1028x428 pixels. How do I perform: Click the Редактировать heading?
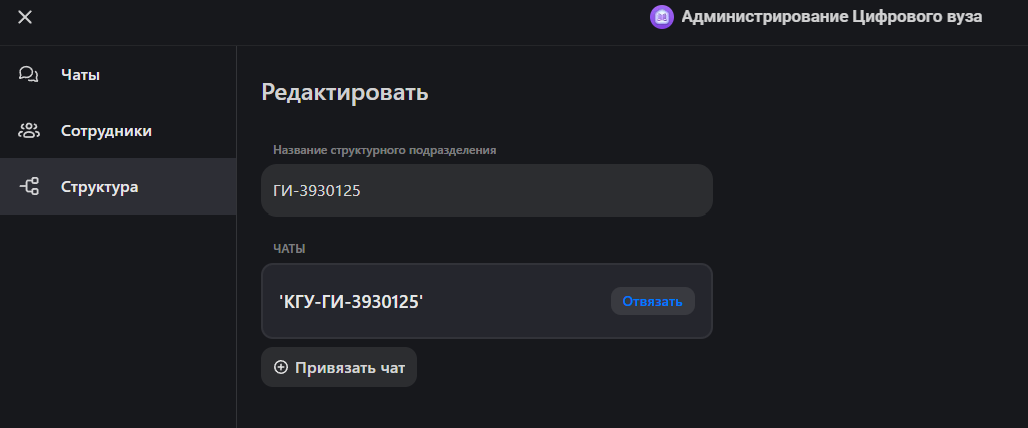pyautogui.click(x=345, y=93)
